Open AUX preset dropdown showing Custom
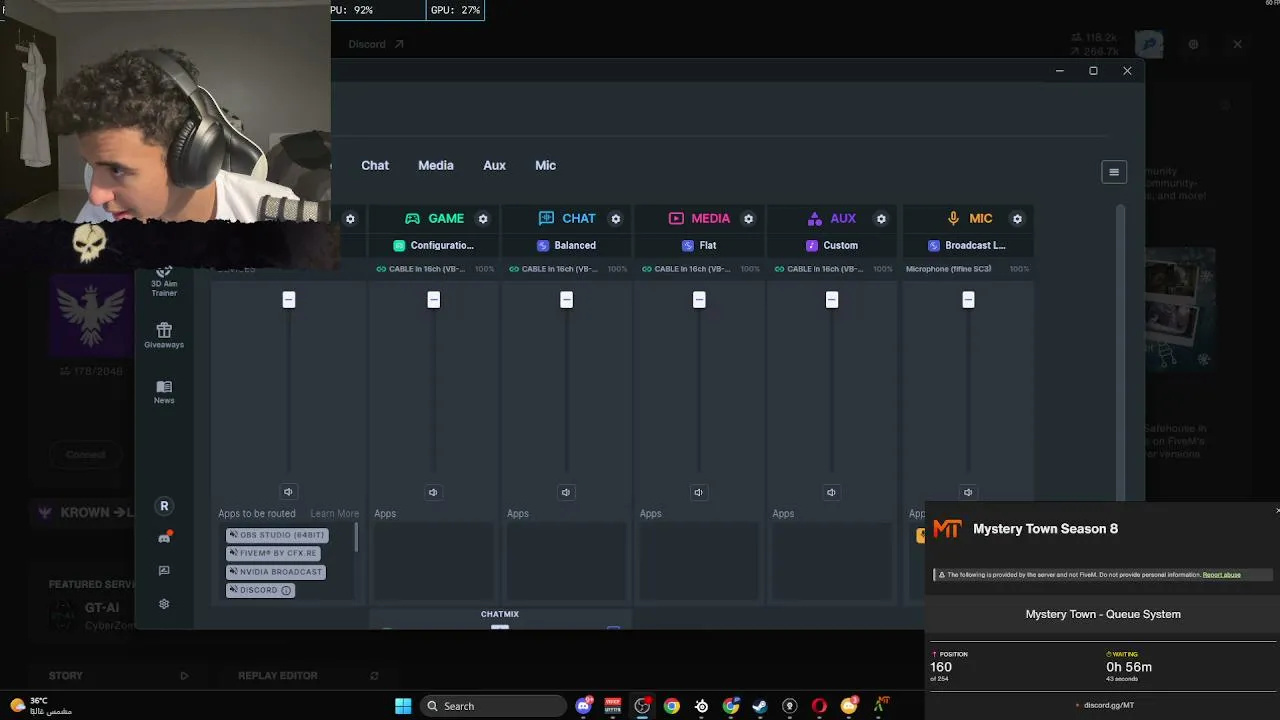Viewport: 1280px width, 720px height. [x=832, y=245]
